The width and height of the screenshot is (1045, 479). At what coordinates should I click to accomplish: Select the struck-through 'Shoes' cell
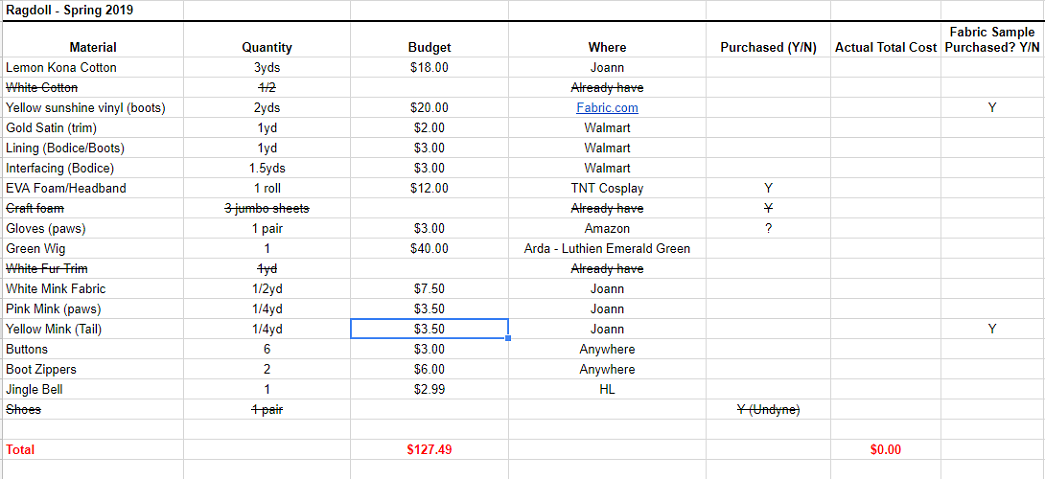93,410
